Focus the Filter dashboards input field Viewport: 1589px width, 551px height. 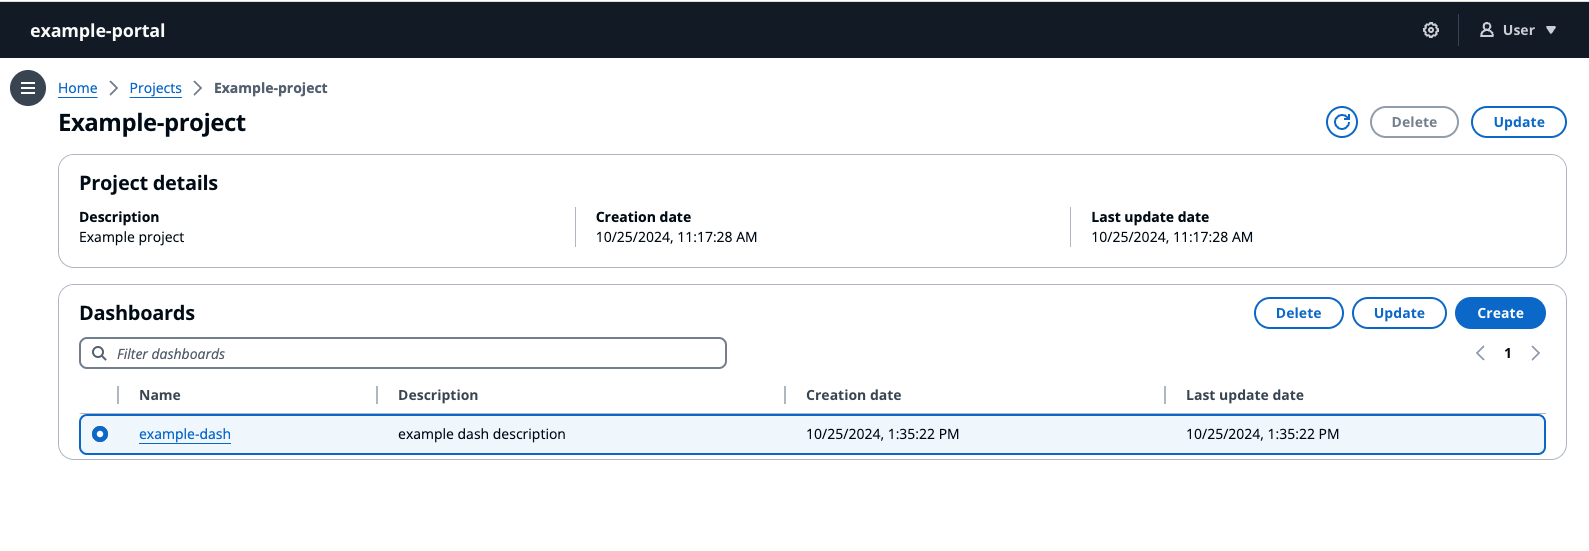click(x=415, y=353)
